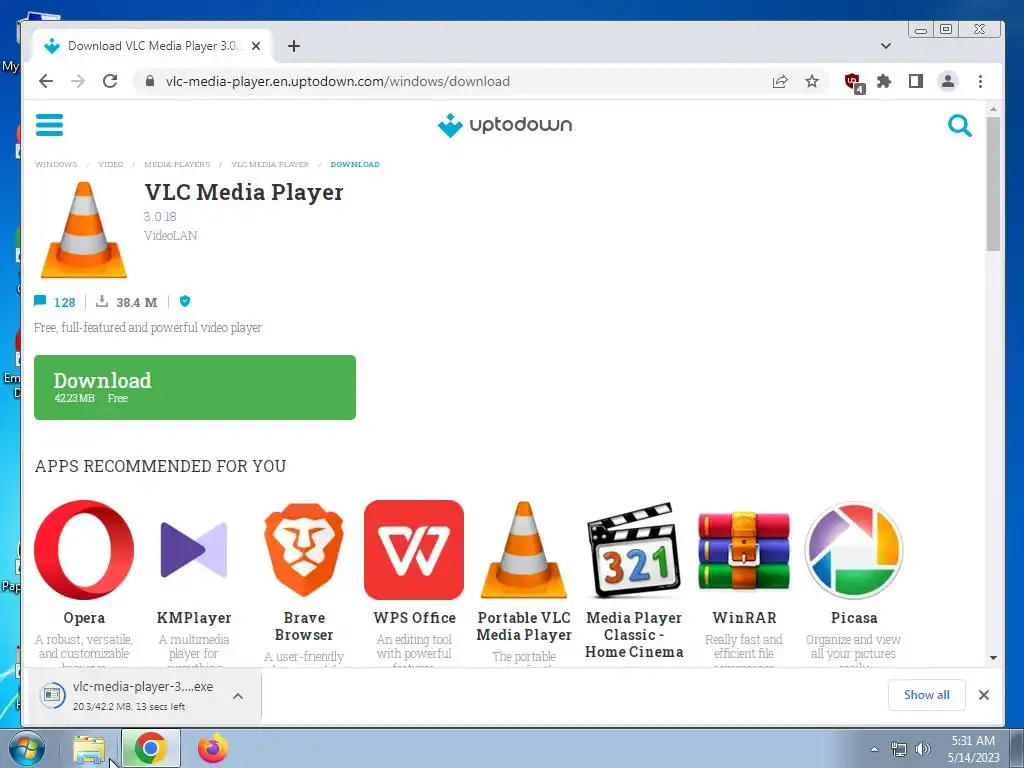Open the Chrome three-dot menu
1024x768 pixels.
(980, 82)
